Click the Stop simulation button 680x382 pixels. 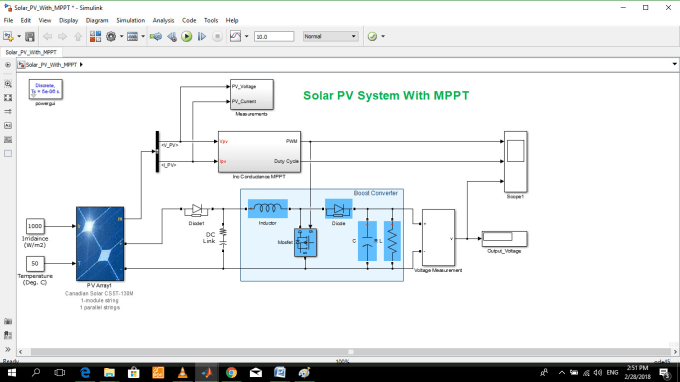(217, 36)
